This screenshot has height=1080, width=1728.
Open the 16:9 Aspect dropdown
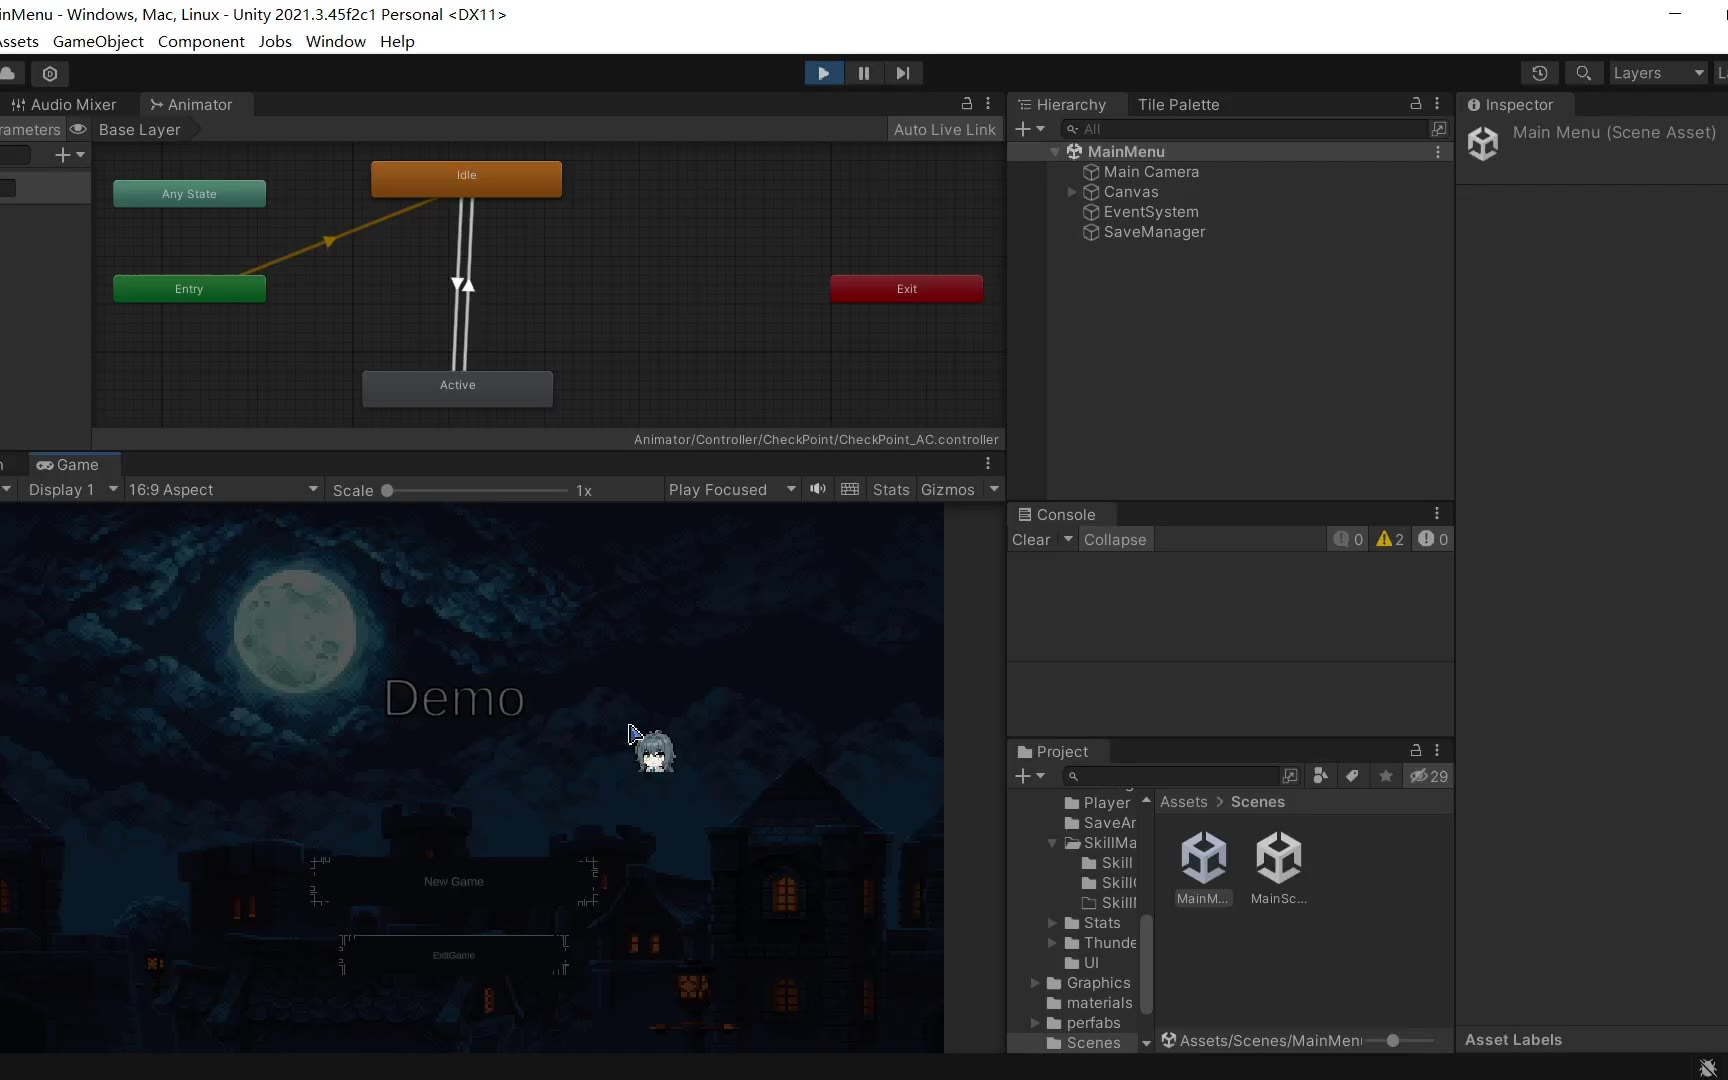pos(223,489)
